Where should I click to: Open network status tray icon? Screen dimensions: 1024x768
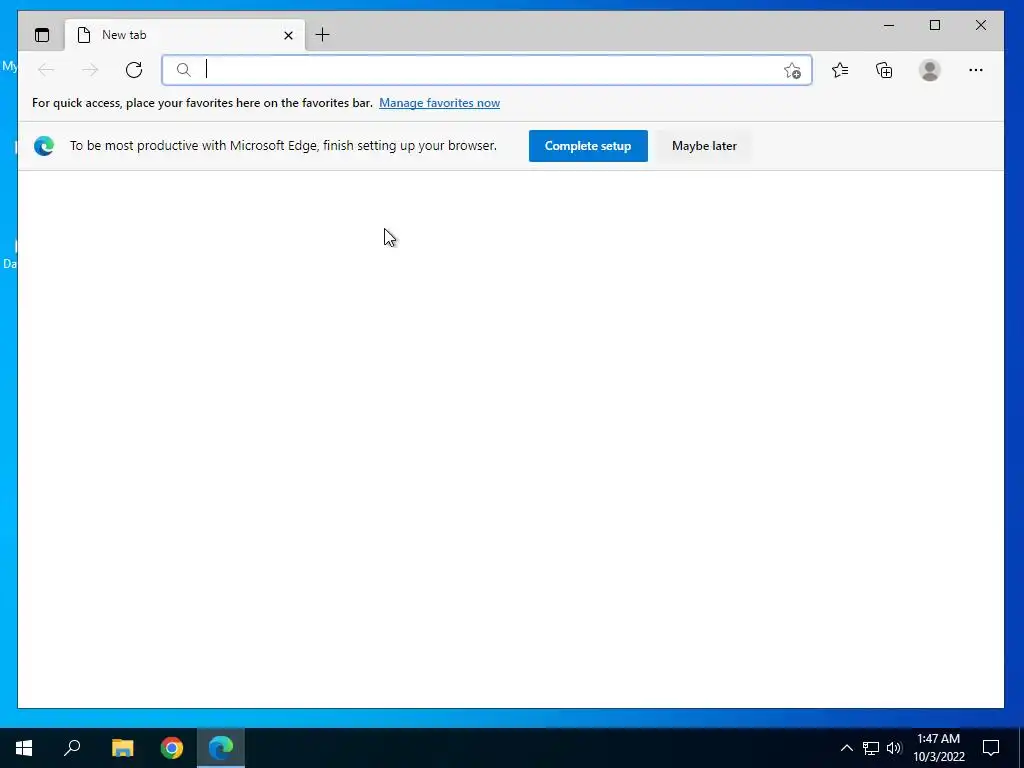[871, 748]
